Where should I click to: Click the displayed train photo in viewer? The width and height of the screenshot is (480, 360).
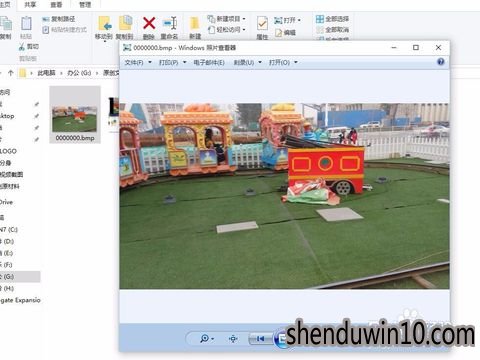click(284, 196)
